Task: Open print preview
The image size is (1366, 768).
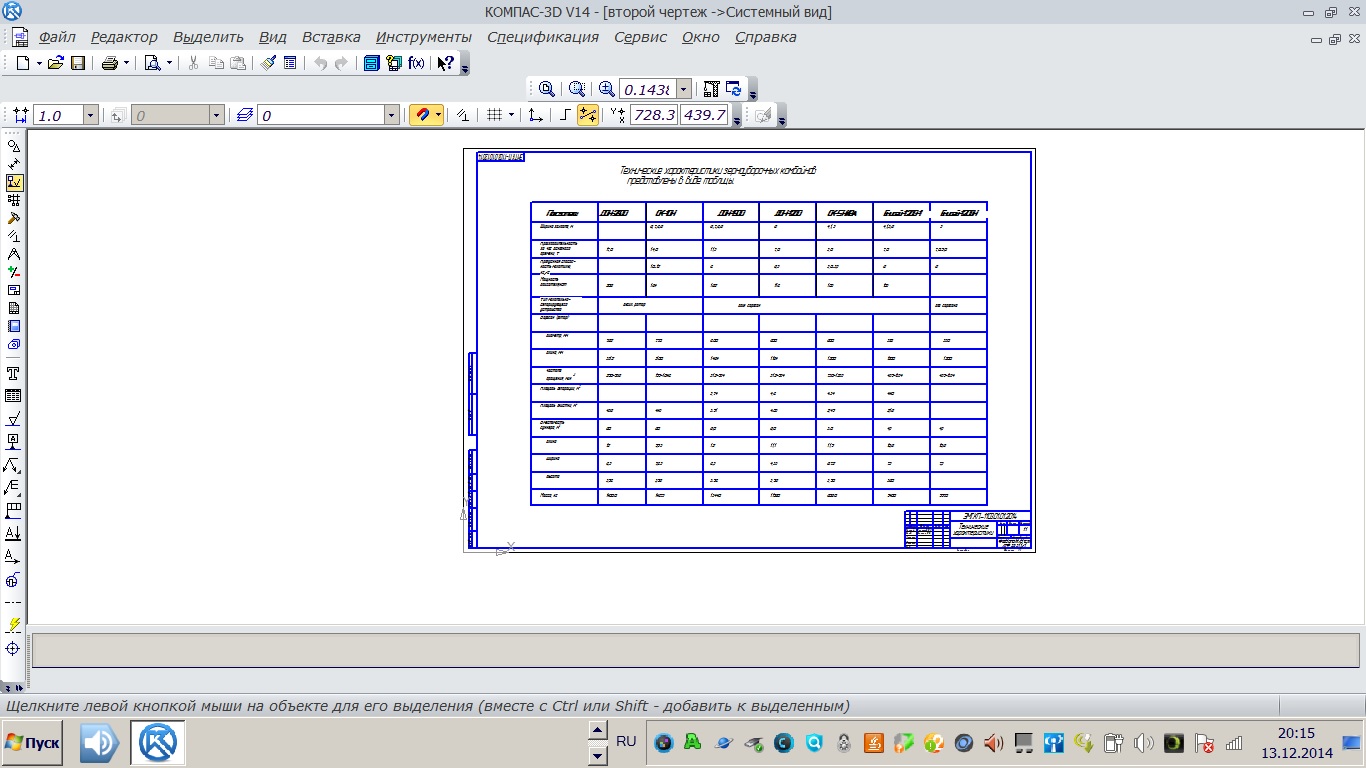Action: point(152,62)
